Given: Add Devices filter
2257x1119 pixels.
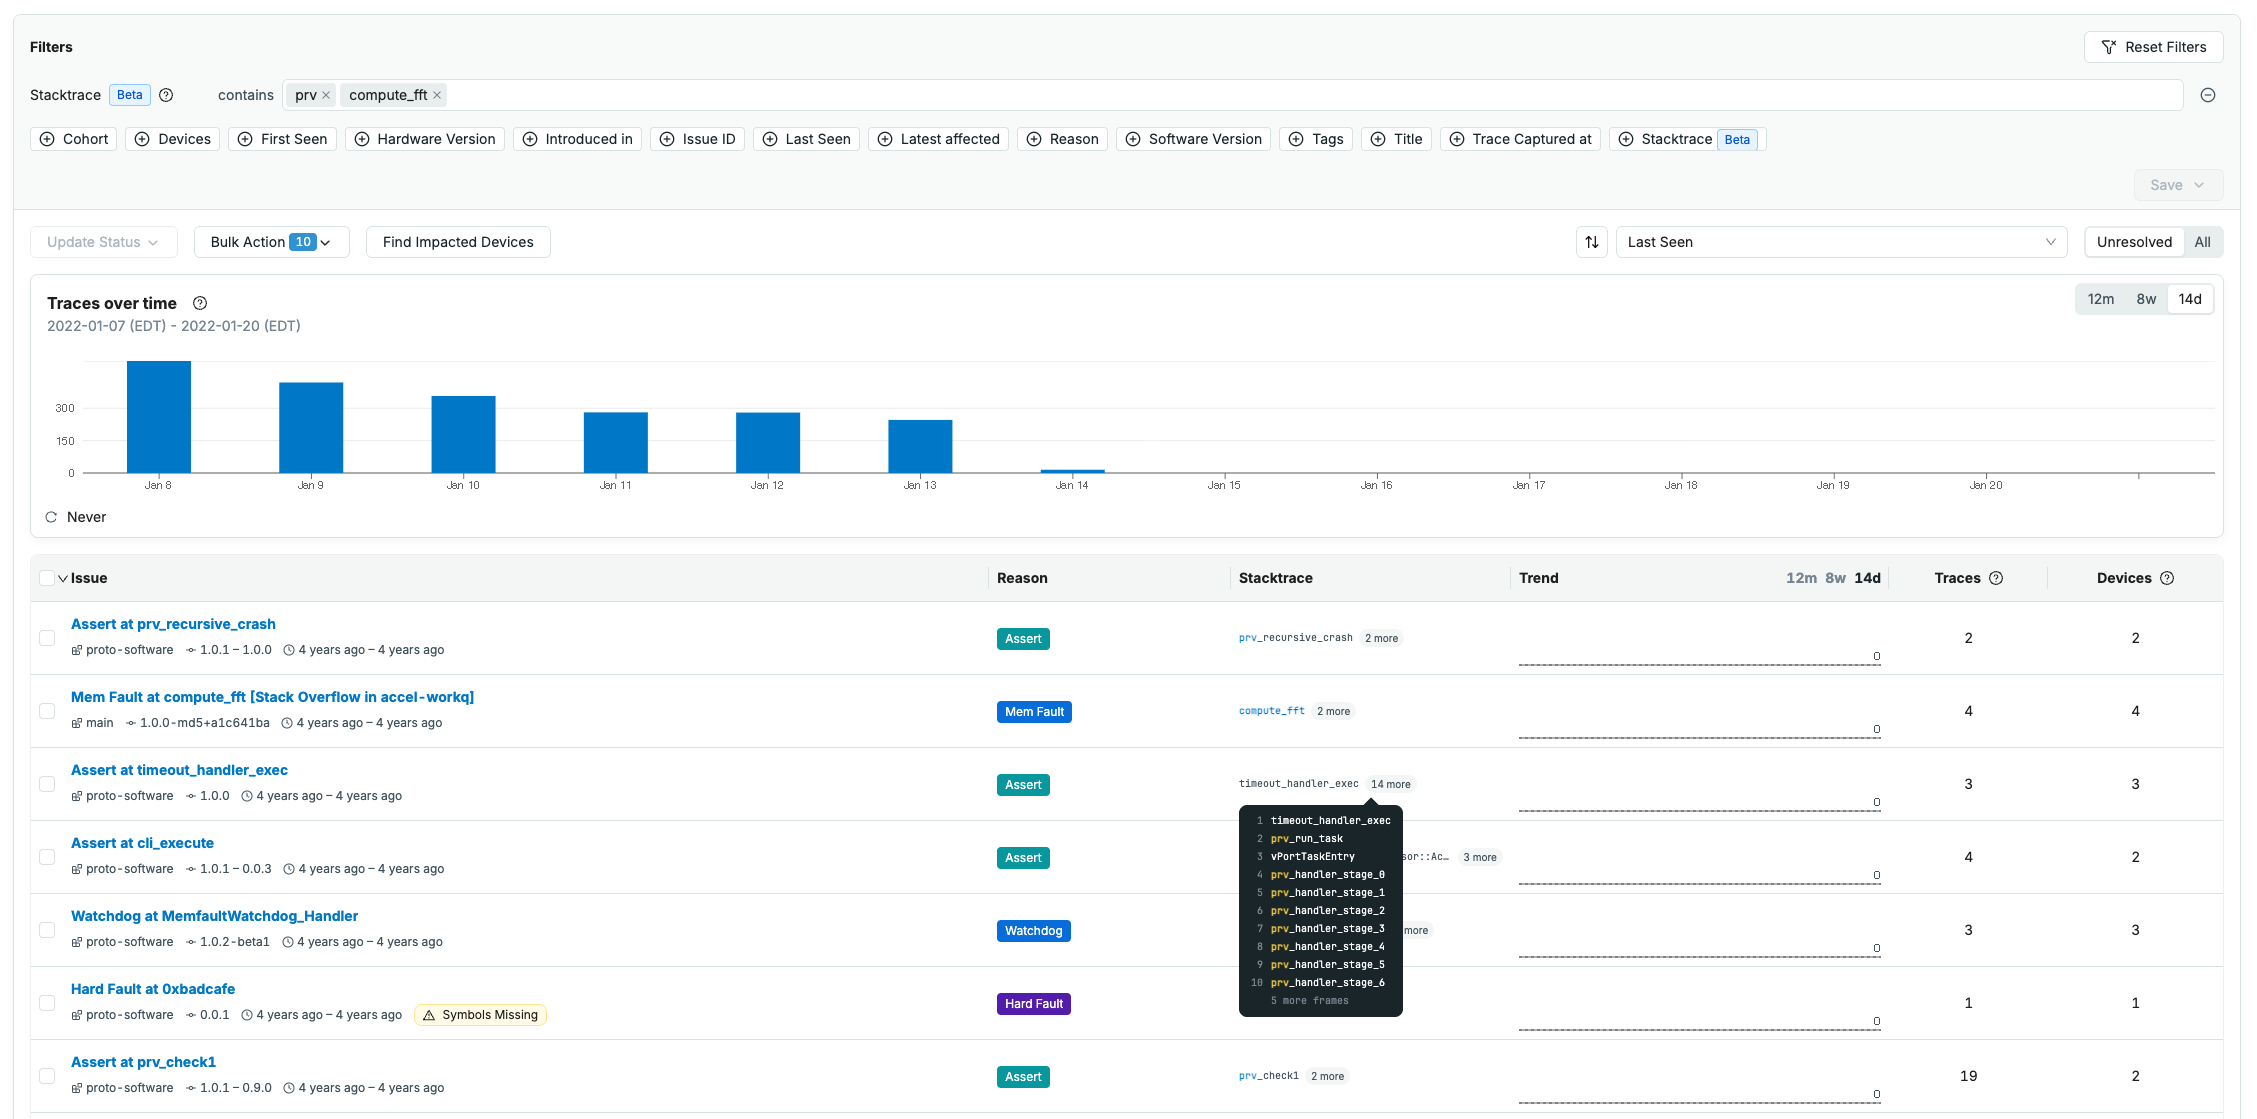Looking at the screenshot, I should 173,139.
